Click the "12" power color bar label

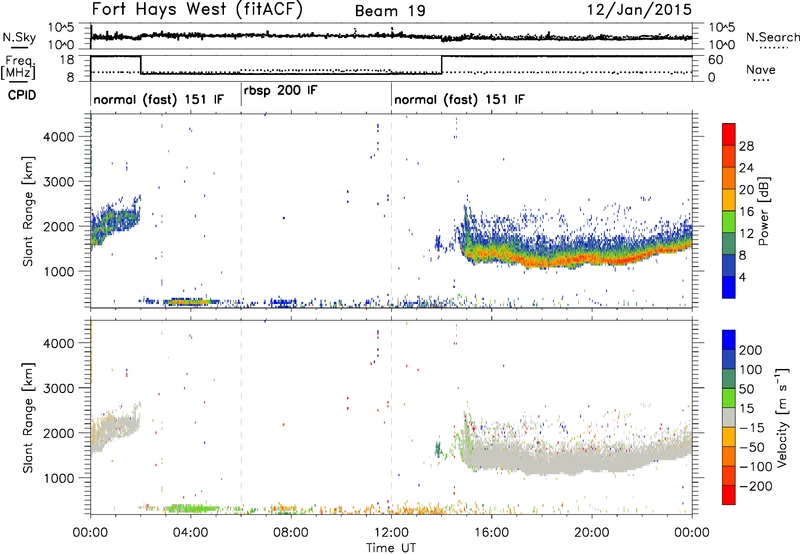click(746, 234)
